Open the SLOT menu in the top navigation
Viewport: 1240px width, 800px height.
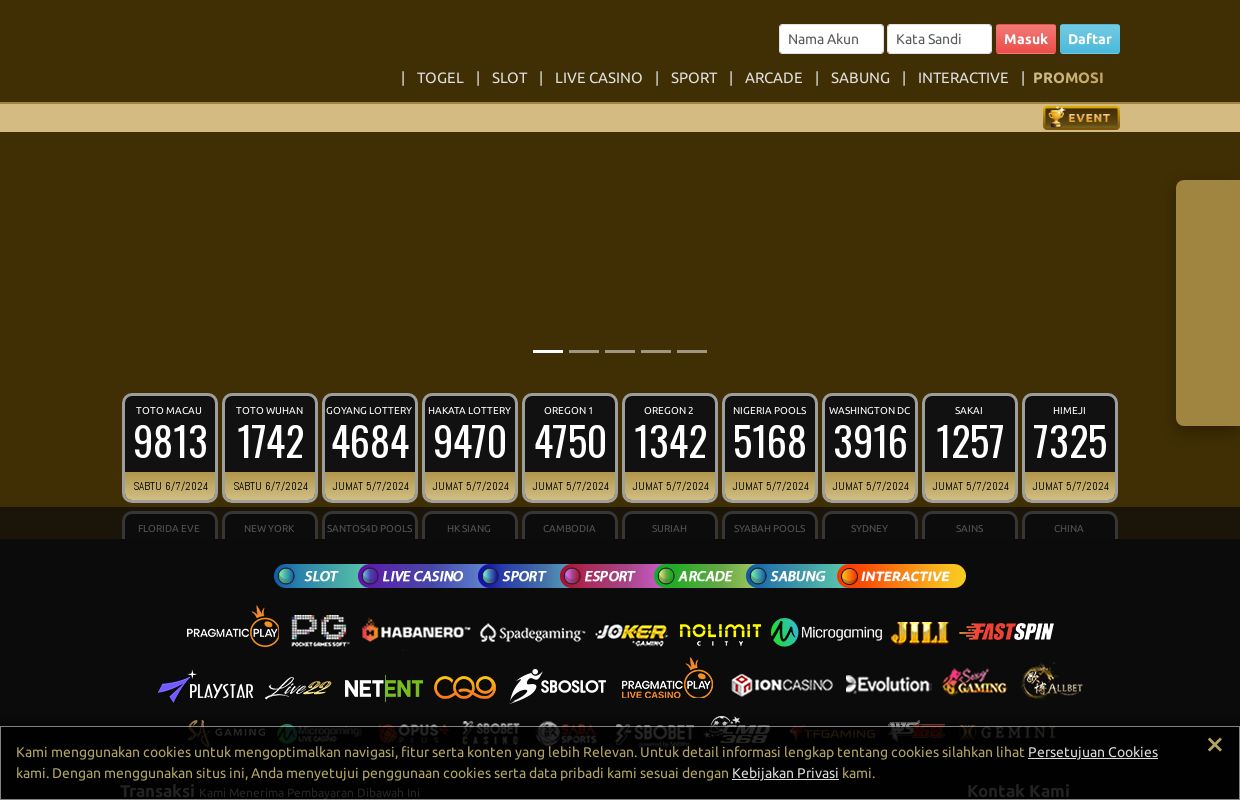tap(509, 78)
